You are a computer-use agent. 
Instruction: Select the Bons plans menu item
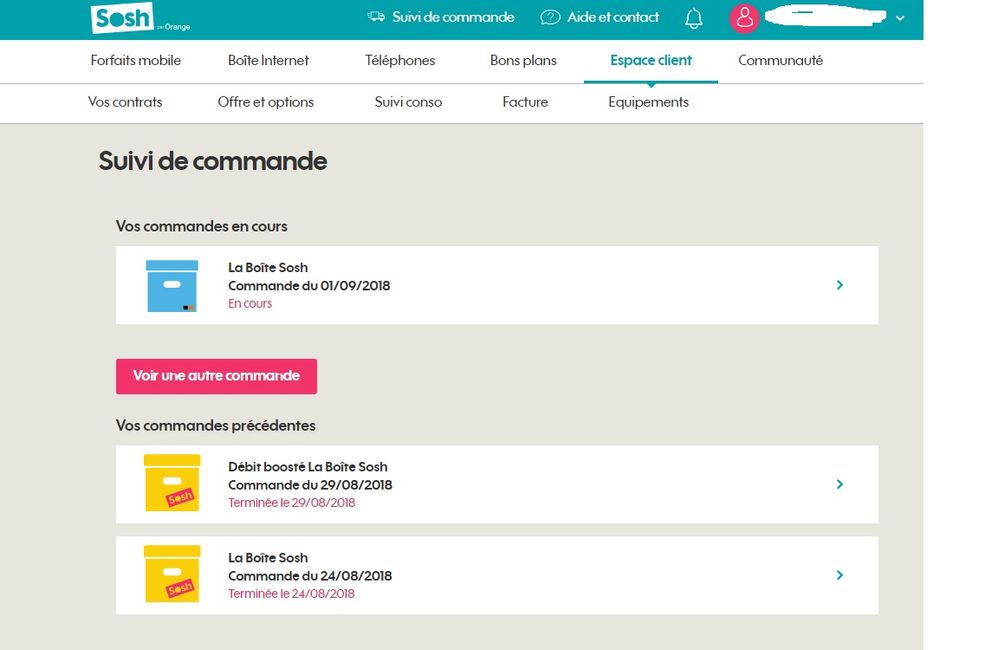[522, 61]
